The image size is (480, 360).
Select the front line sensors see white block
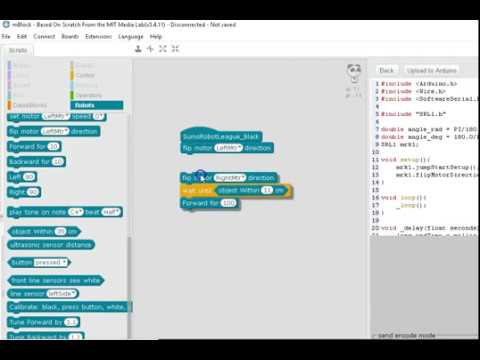pos(56,280)
